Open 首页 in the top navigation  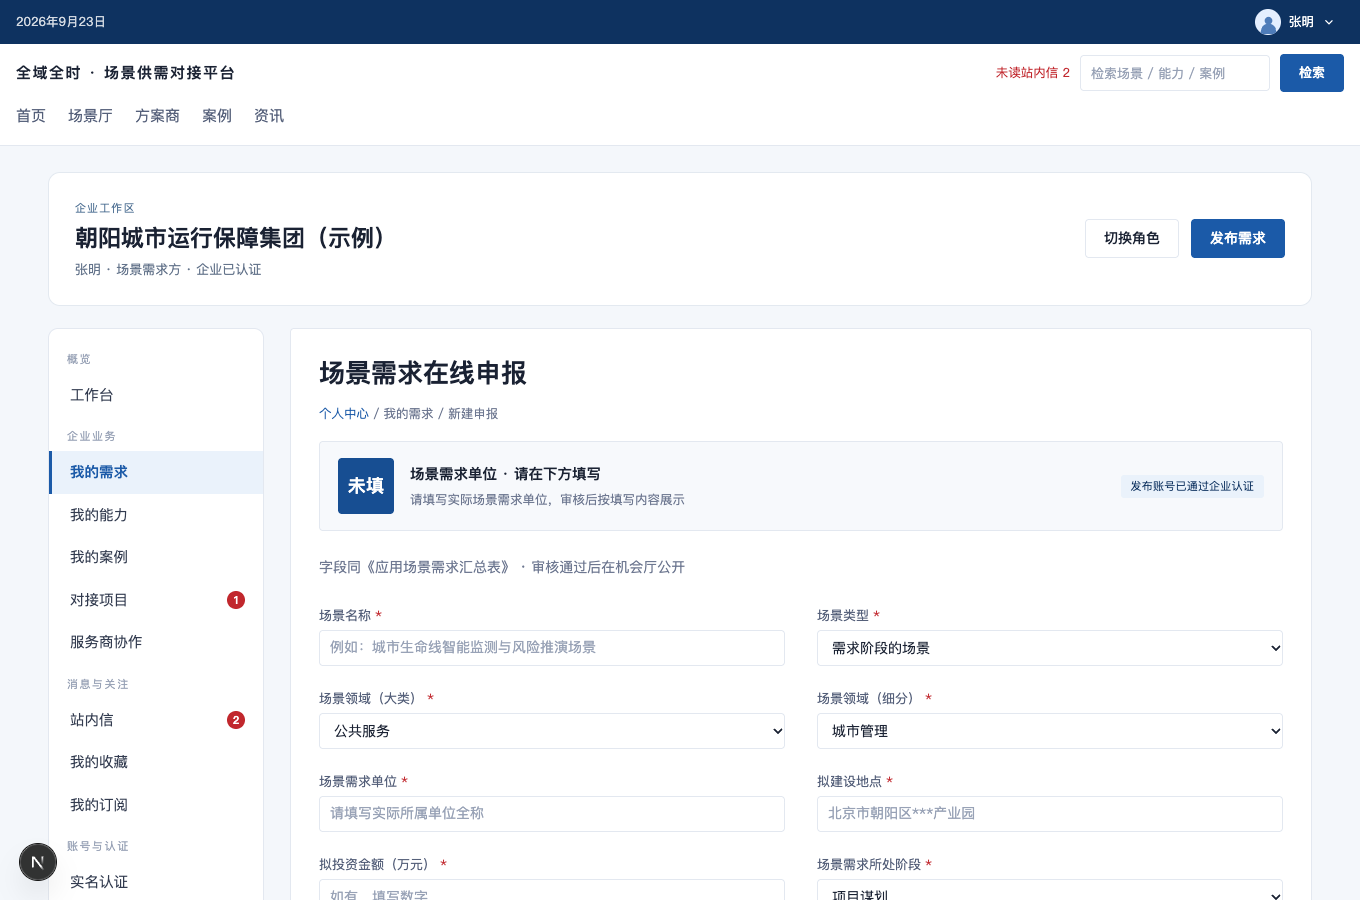[31, 116]
